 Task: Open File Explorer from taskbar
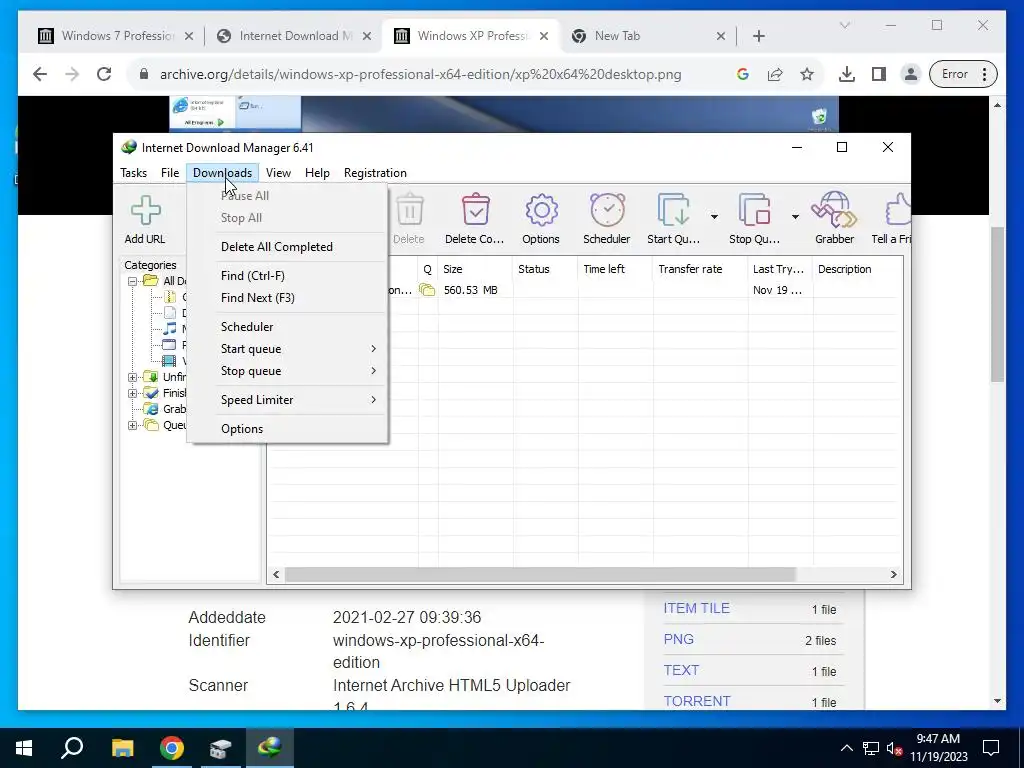point(122,748)
